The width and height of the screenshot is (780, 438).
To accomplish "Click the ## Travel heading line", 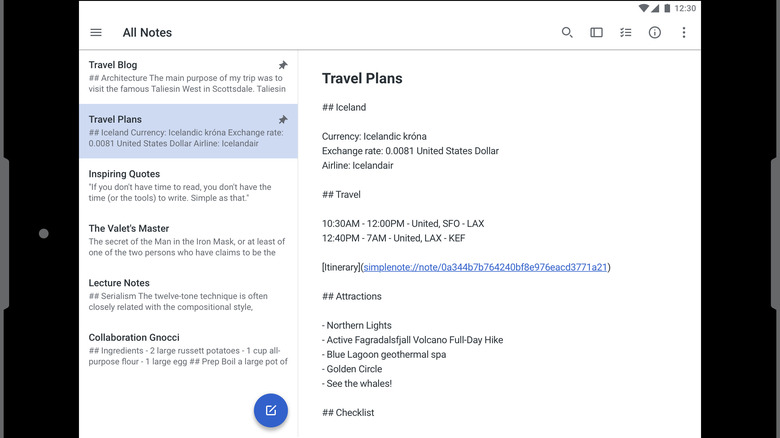I will click(x=341, y=195).
